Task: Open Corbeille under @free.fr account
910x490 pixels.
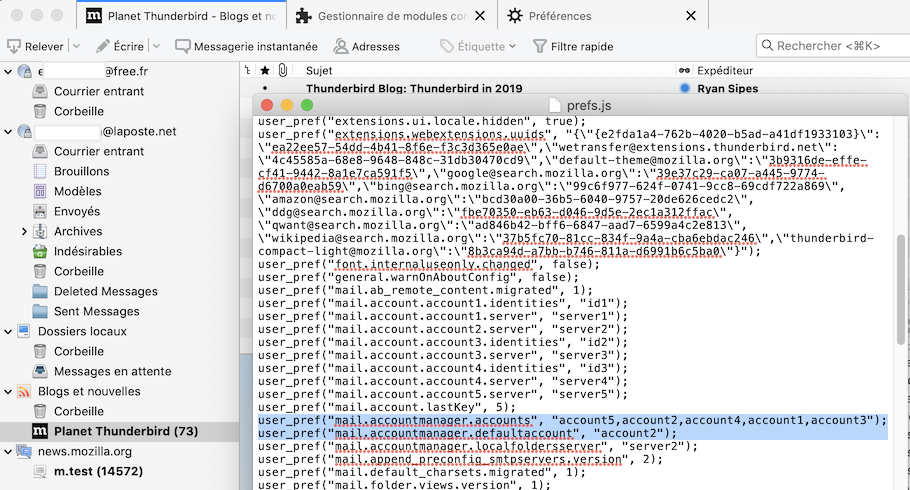Action: [78, 111]
